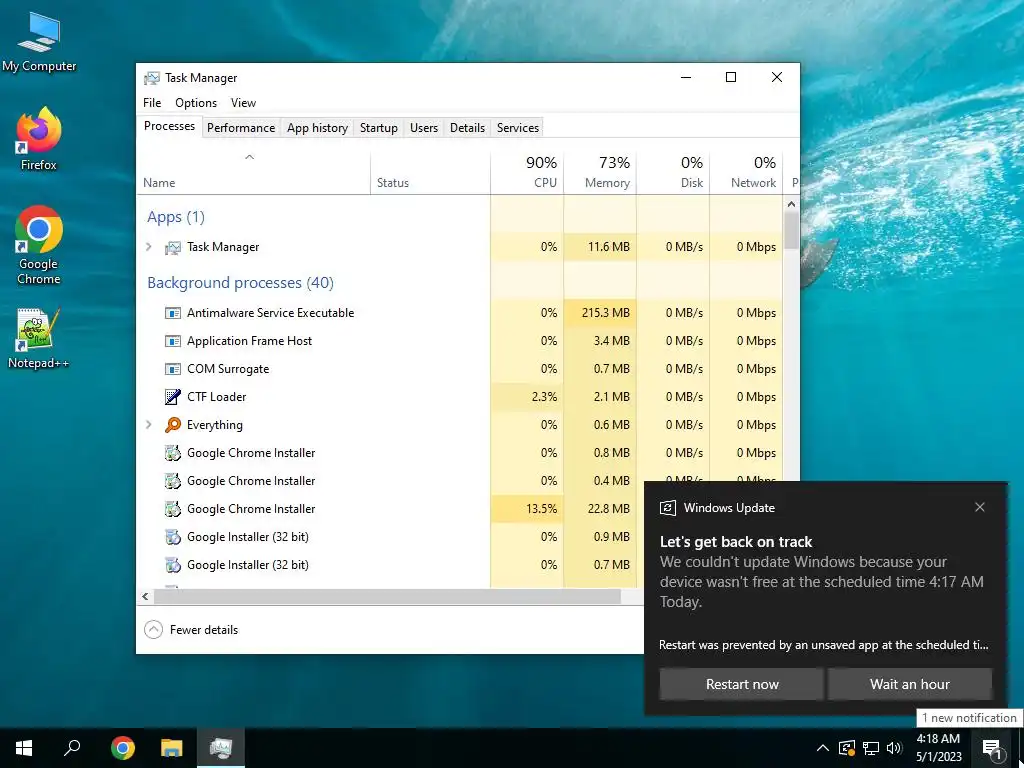Select COM Surrogate process icon
The image size is (1024, 768).
[172, 369]
